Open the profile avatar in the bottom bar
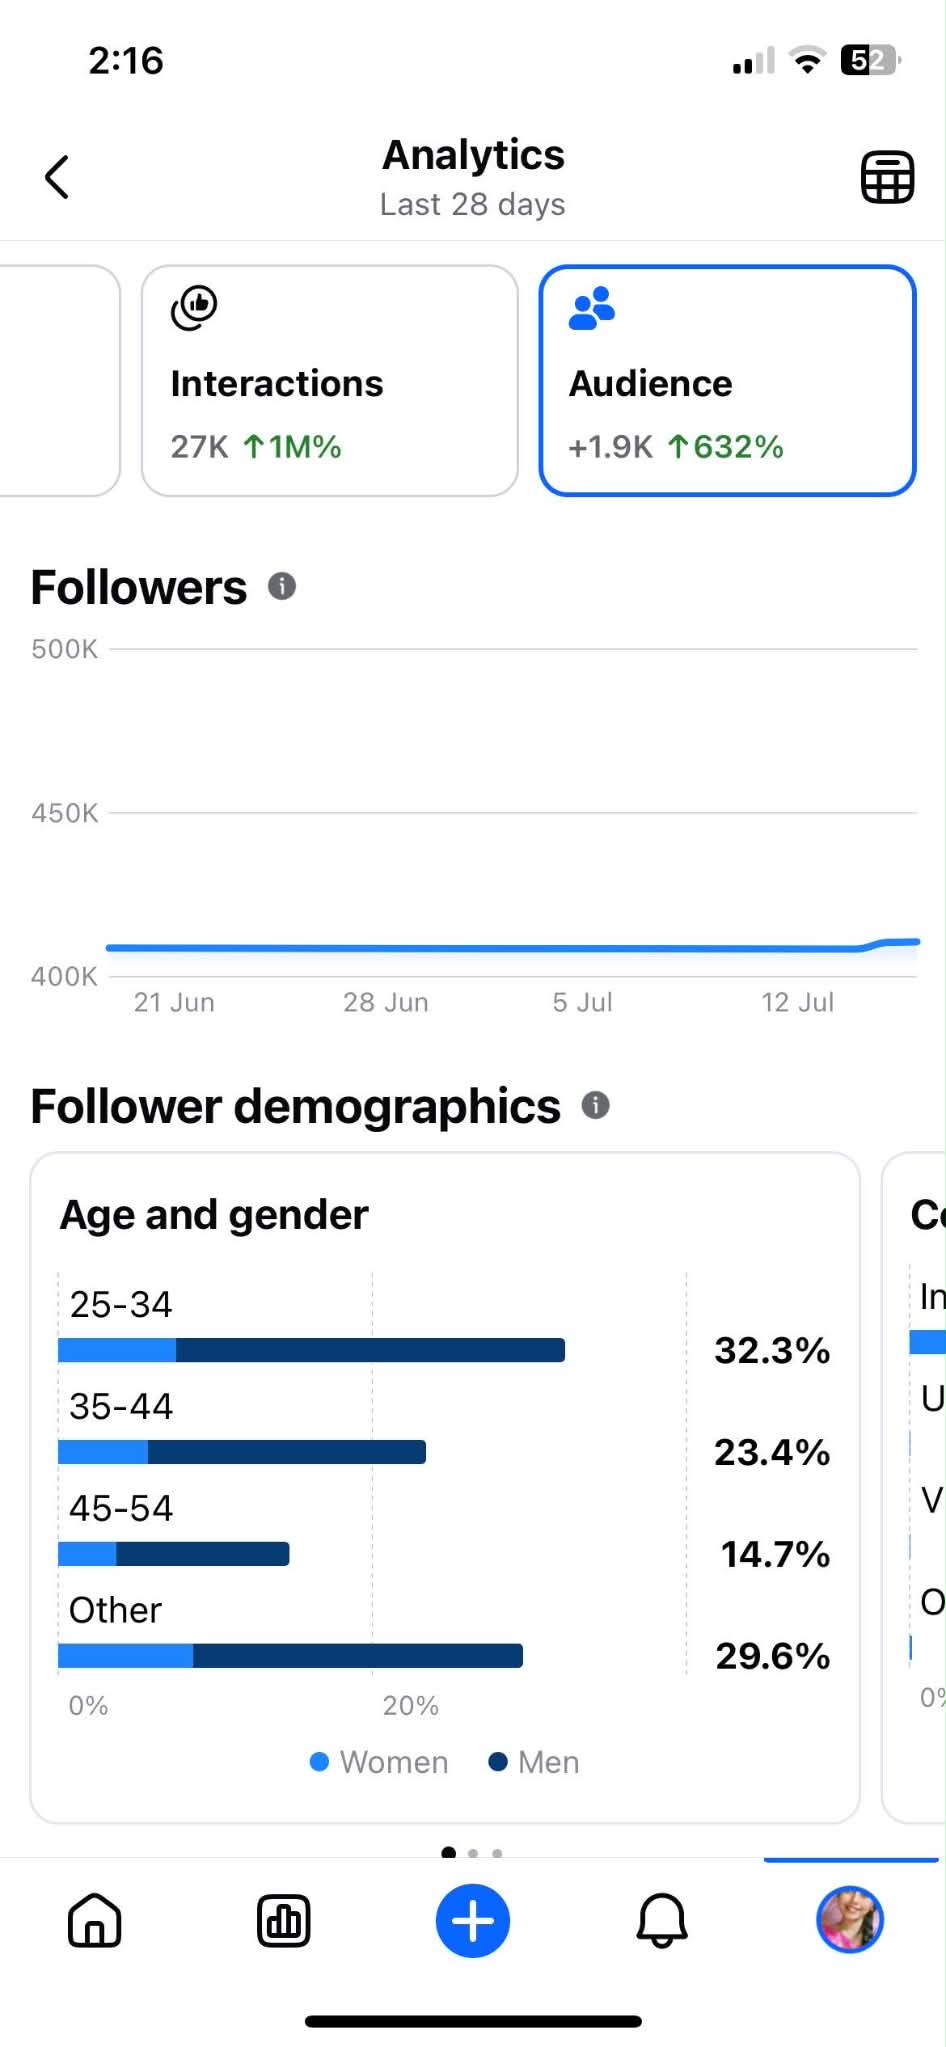Image resolution: width=946 pixels, height=2047 pixels. point(850,1919)
